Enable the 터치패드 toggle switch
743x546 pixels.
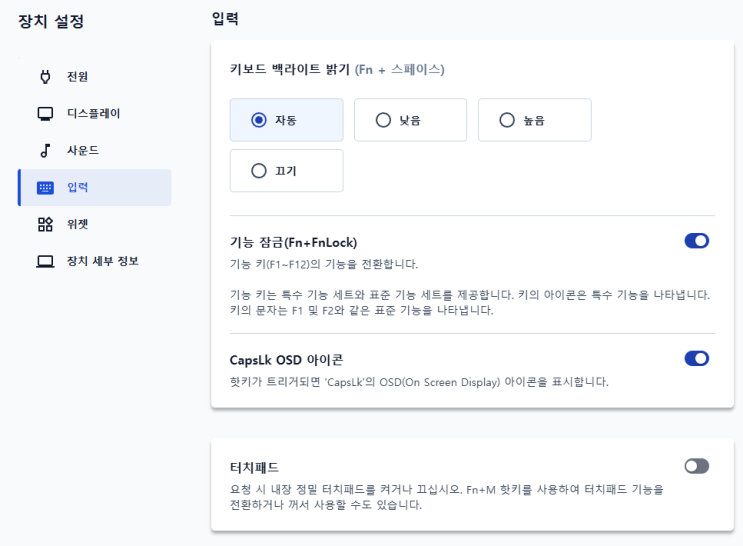coord(696,466)
